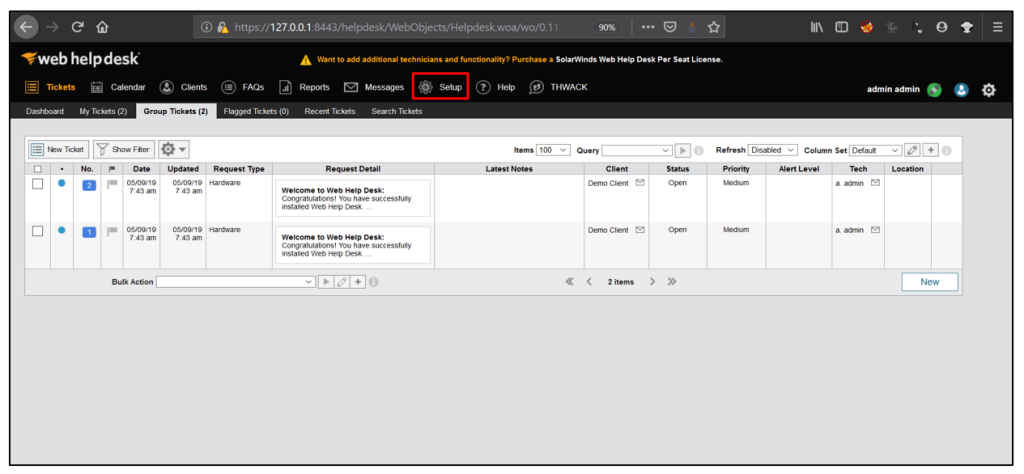Edit bulk action pencil icon
Image resolution: width=1024 pixels, height=474 pixels.
coord(342,282)
